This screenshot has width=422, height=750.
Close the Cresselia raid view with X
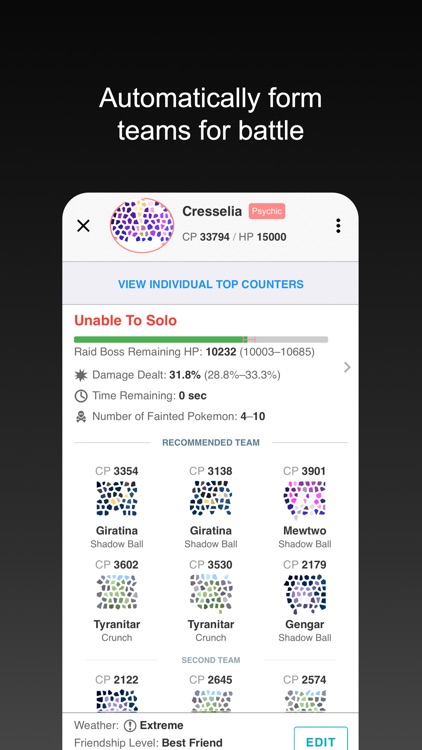click(83, 226)
